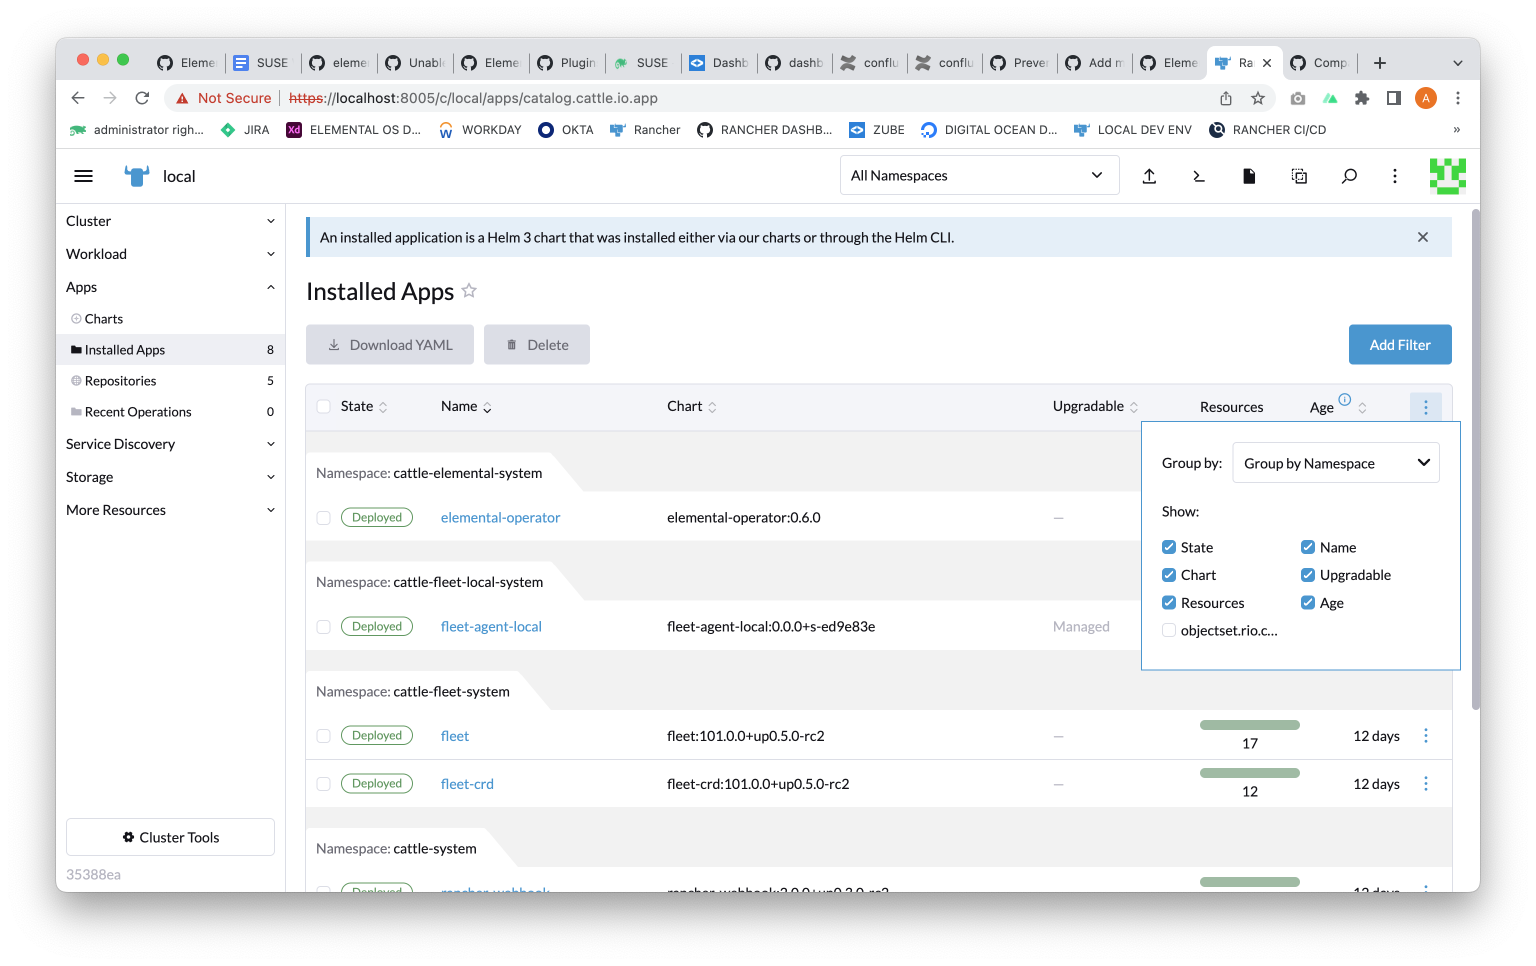Open Chrome profile avatar A
Viewport: 1536px width, 966px height.
tap(1426, 98)
